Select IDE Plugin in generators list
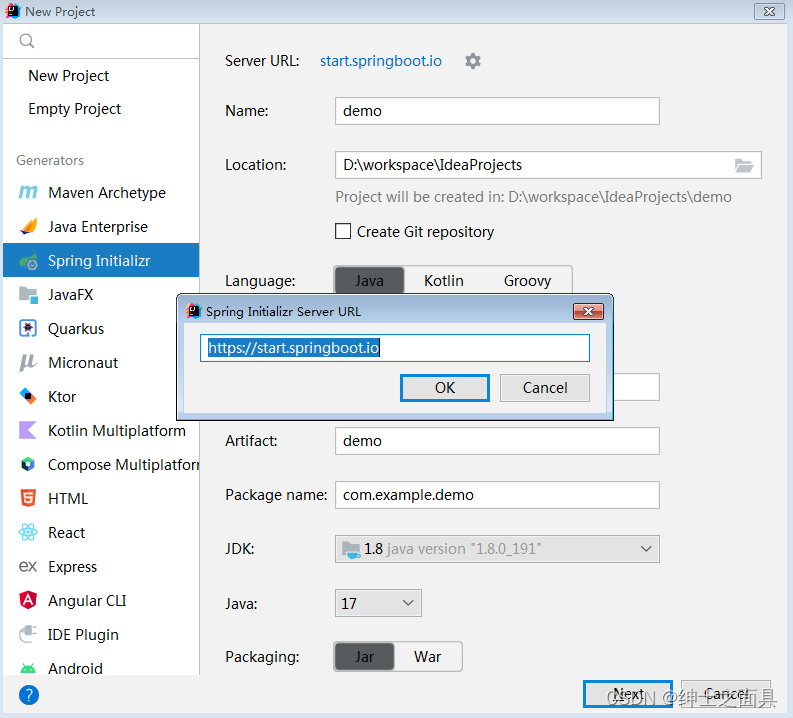Image resolution: width=793 pixels, height=718 pixels. click(101, 634)
